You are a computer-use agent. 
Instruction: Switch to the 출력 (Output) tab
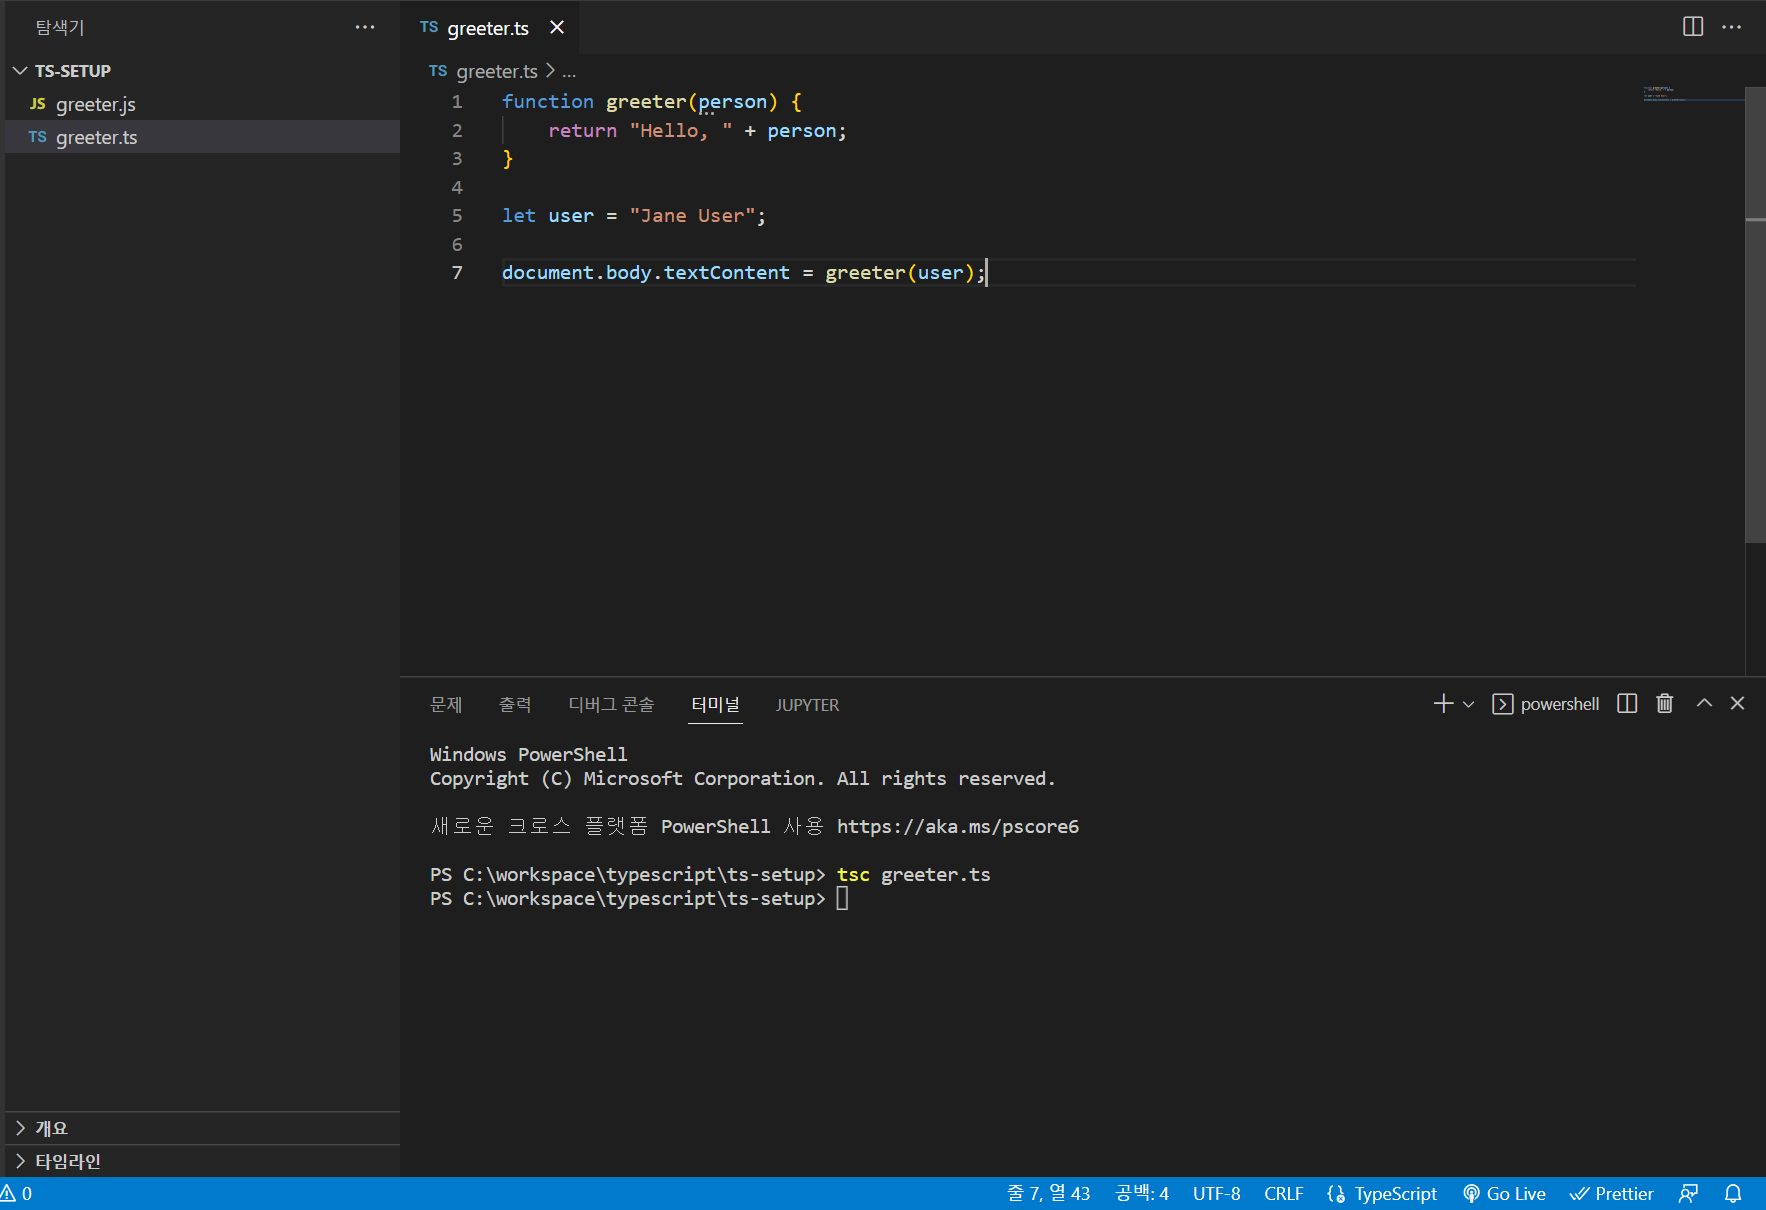pyautogui.click(x=515, y=705)
